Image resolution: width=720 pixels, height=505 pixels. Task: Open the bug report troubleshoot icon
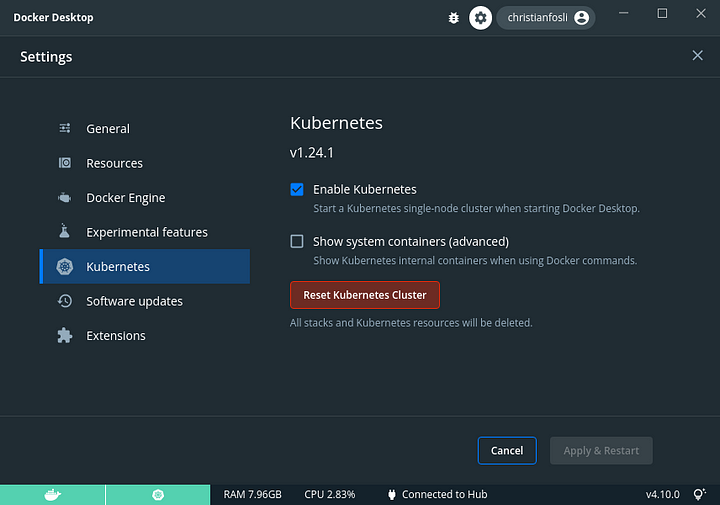pos(454,18)
